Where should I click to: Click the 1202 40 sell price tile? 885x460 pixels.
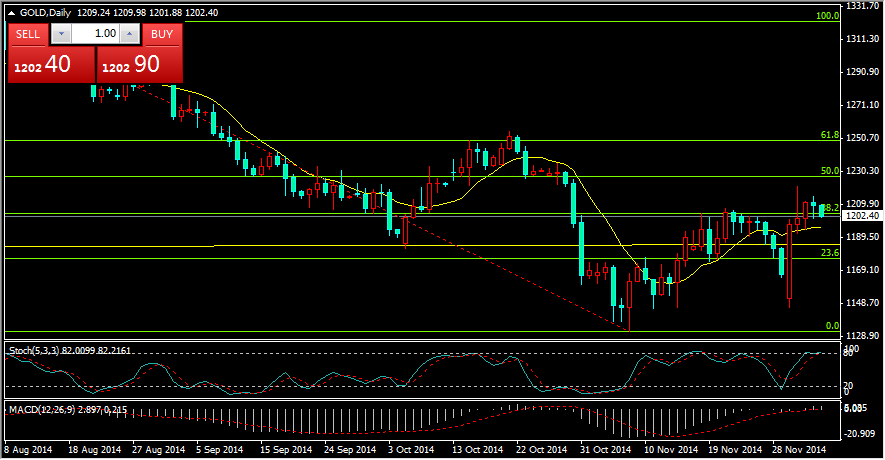[x=50, y=65]
